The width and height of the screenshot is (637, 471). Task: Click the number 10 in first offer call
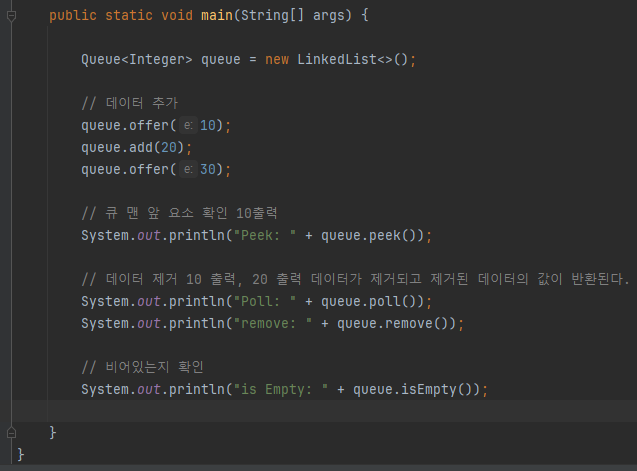pyautogui.click(x=208, y=125)
